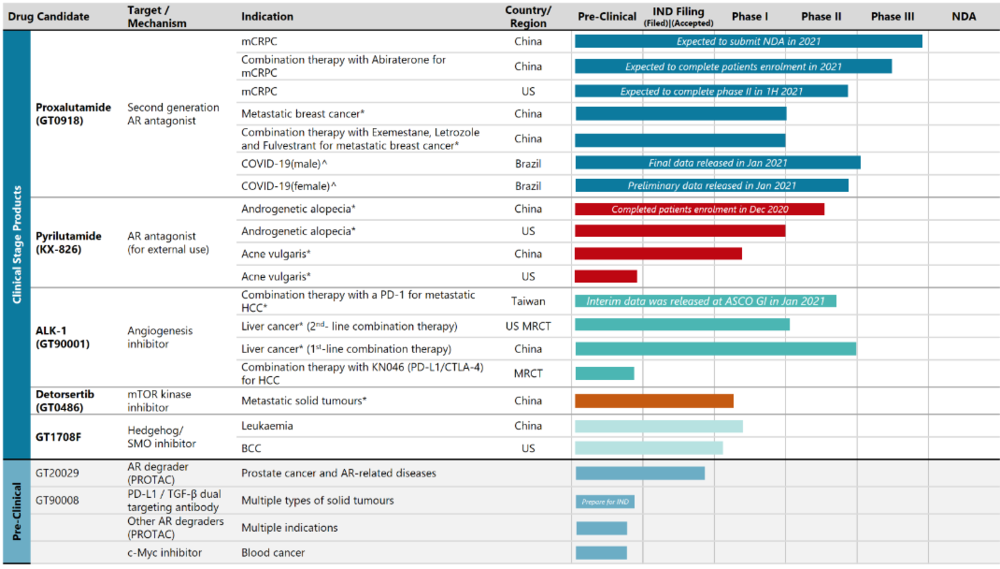The height and width of the screenshot is (569, 1000).
Task: Click the GT20029 Prostate cancer progress bar
Action: [x=640, y=473]
